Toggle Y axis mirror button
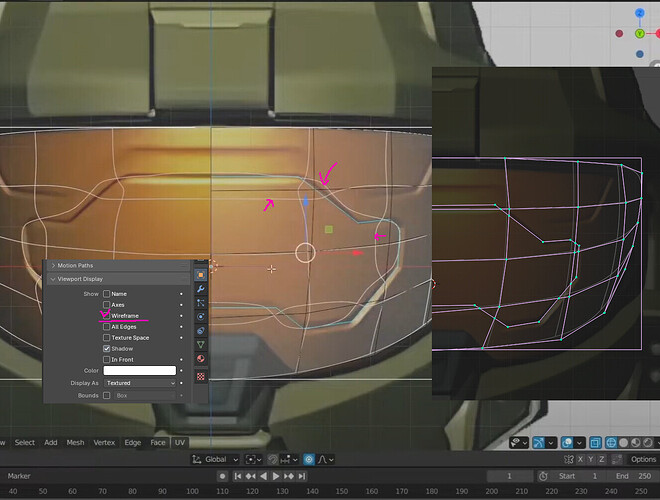 (x=591, y=459)
